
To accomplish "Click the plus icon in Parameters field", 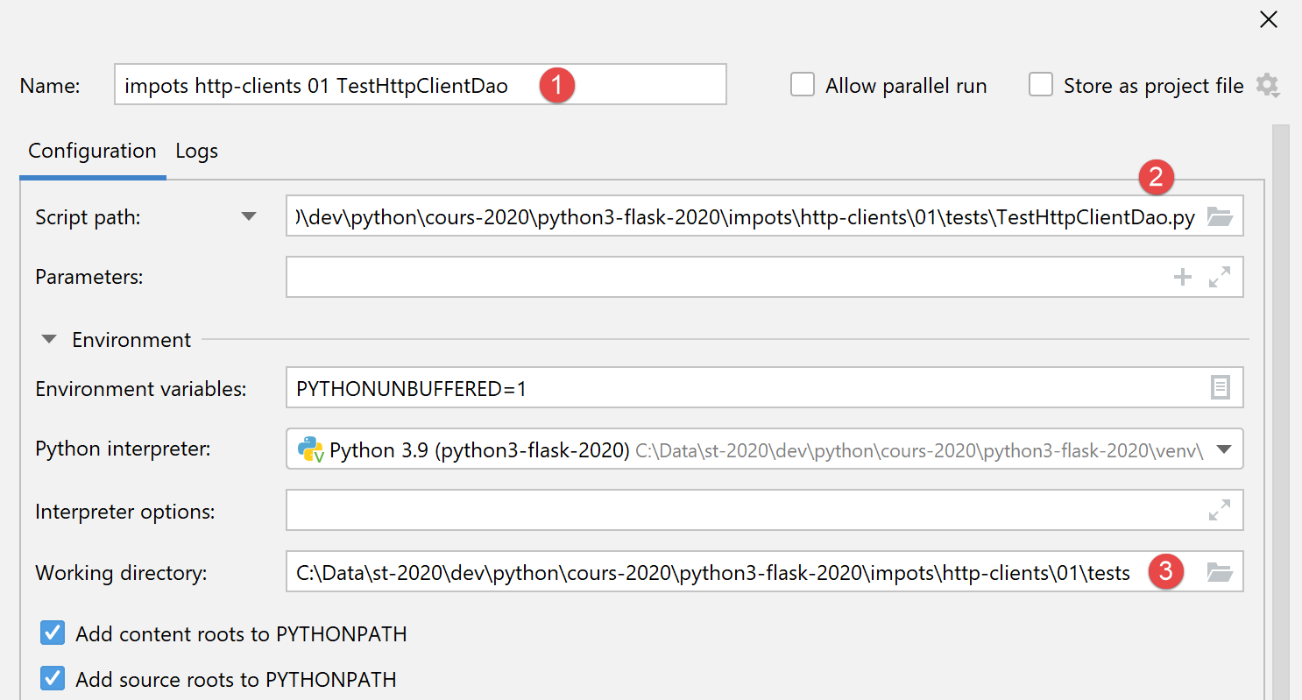I will pos(1182,278).
